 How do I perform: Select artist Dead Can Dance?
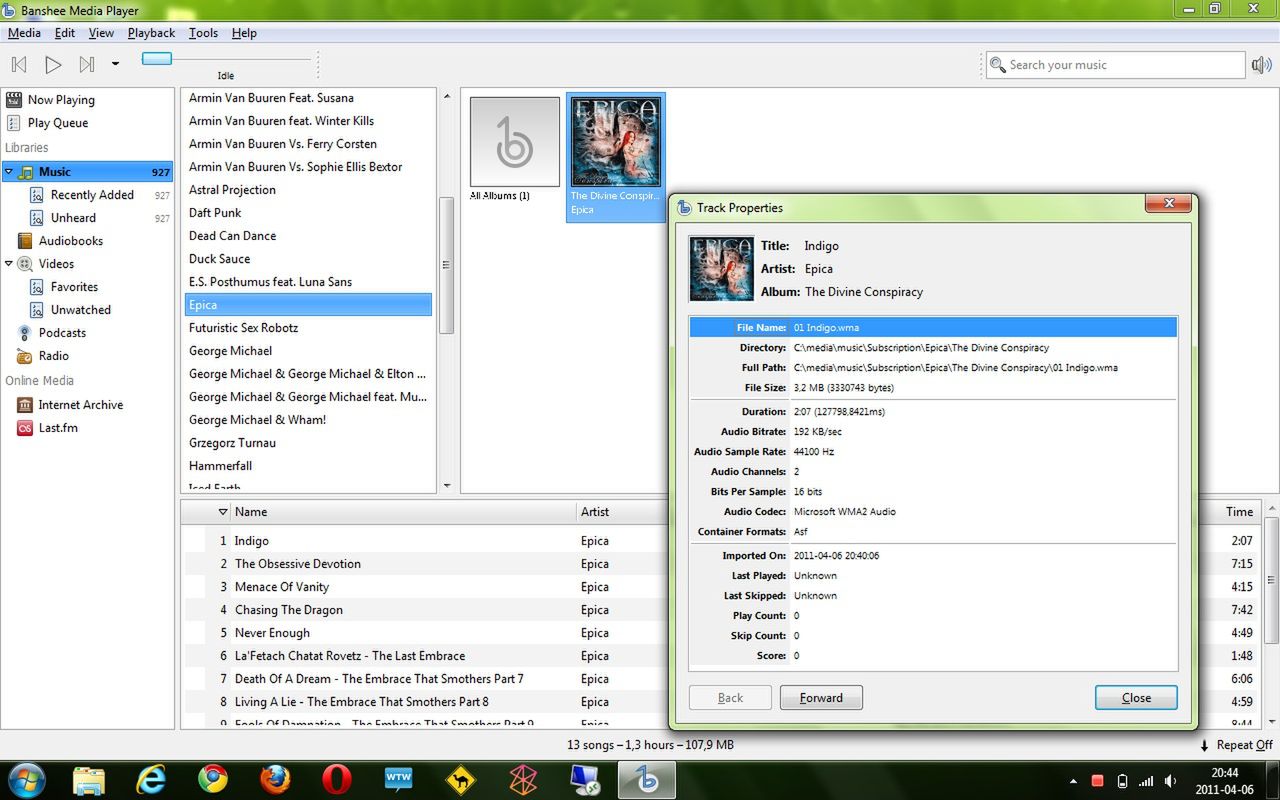309,236
